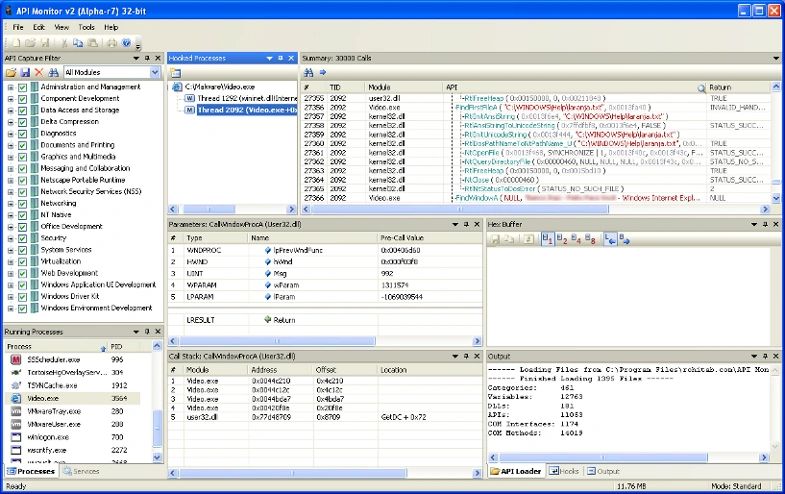Image resolution: width=785 pixels, height=494 pixels.
Task: Click the red X delete icon in filter toolbar
Action: (39, 73)
